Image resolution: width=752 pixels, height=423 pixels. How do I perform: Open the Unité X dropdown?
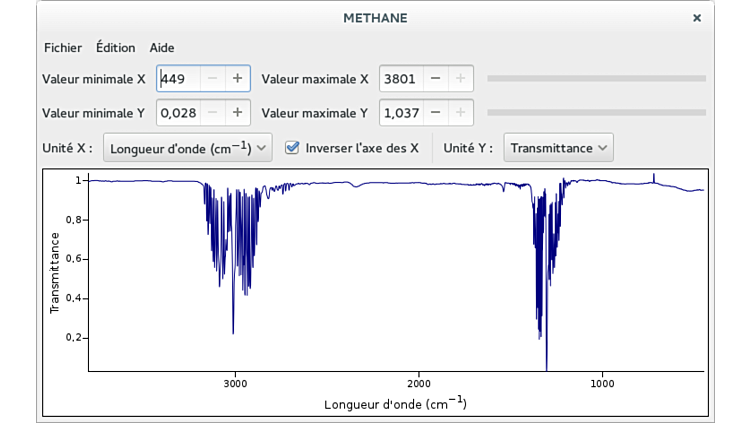point(188,148)
